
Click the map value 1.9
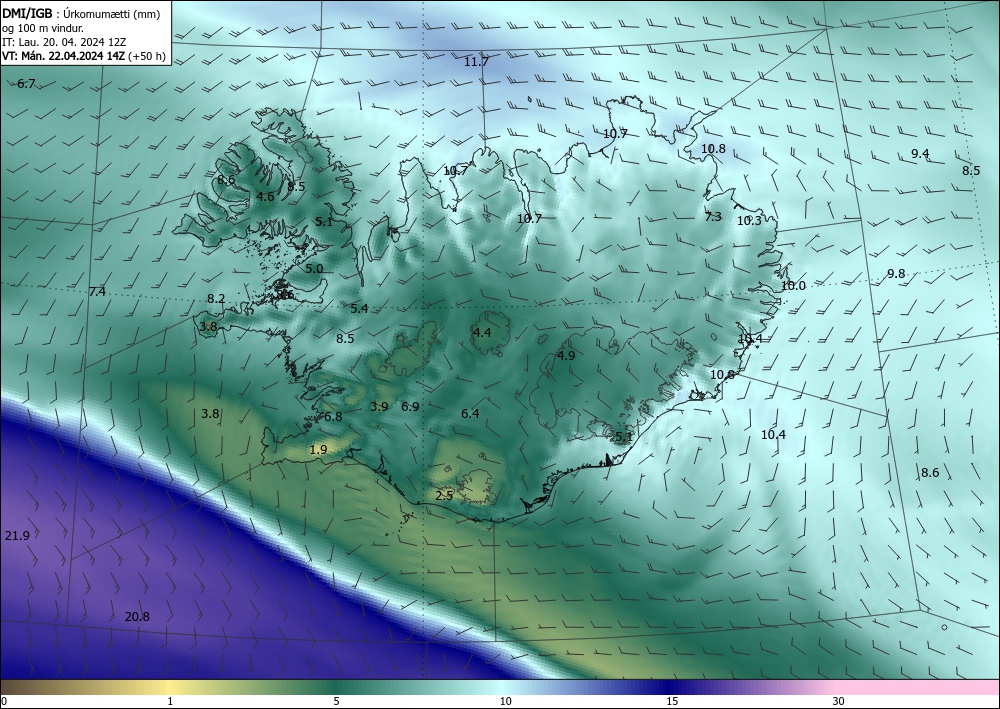pyautogui.click(x=318, y=450)
